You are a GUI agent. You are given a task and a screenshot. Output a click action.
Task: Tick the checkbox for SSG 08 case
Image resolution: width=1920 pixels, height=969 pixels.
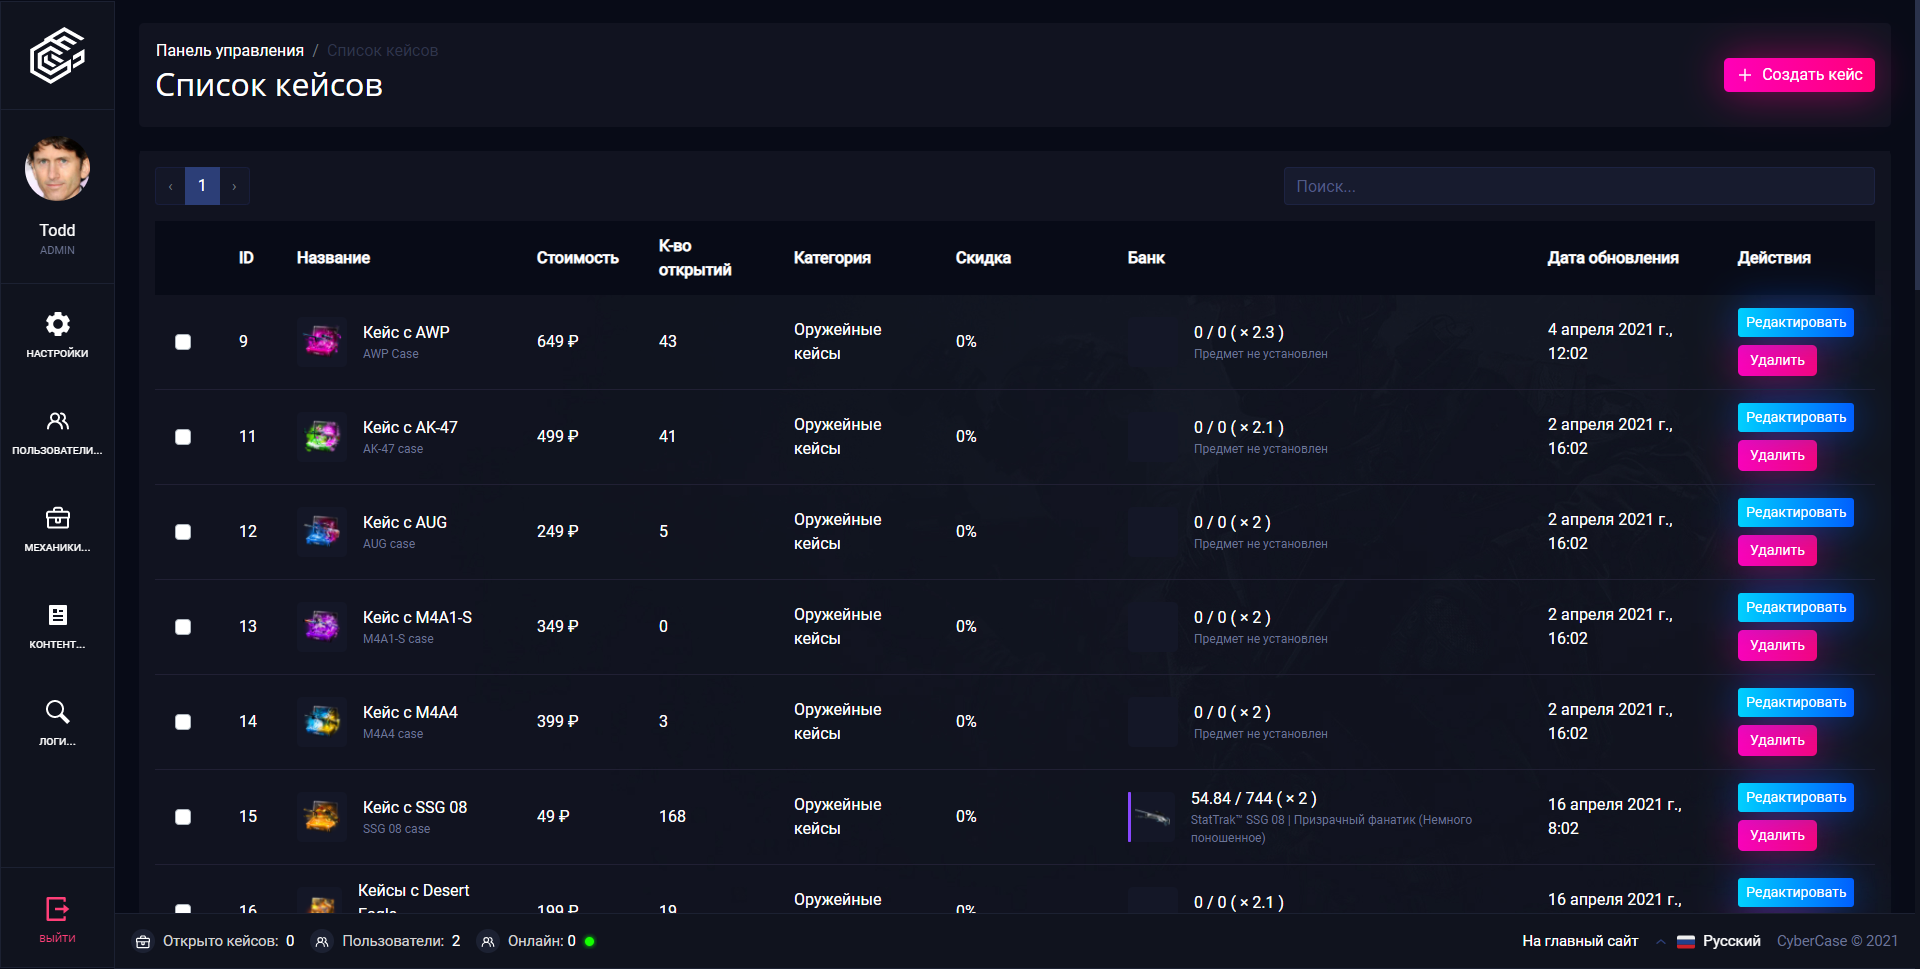(183, 817)
